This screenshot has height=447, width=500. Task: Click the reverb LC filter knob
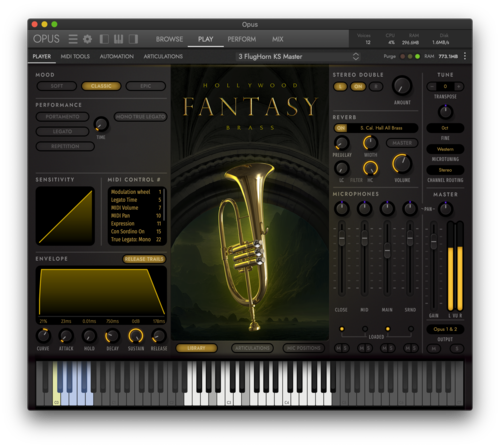[342, 168]
